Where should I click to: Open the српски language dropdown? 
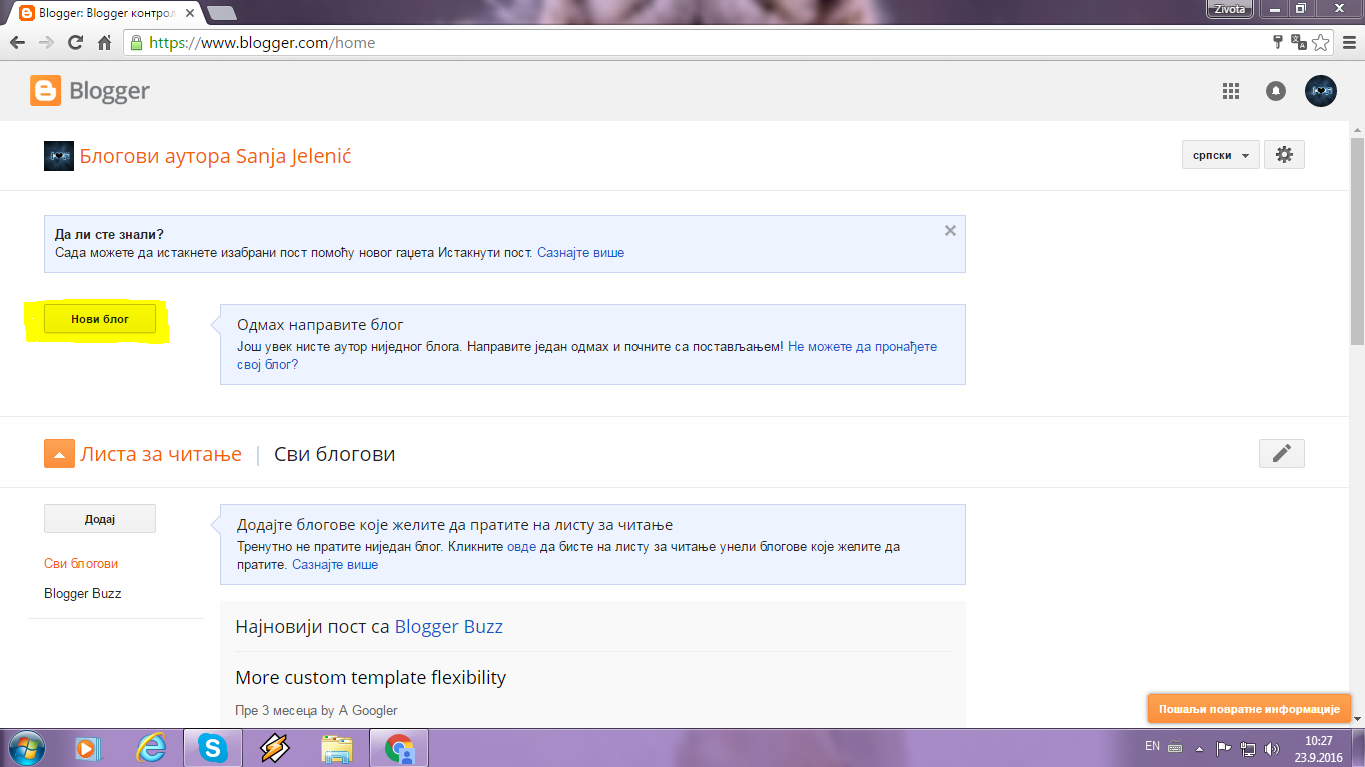pos(1220,155)
